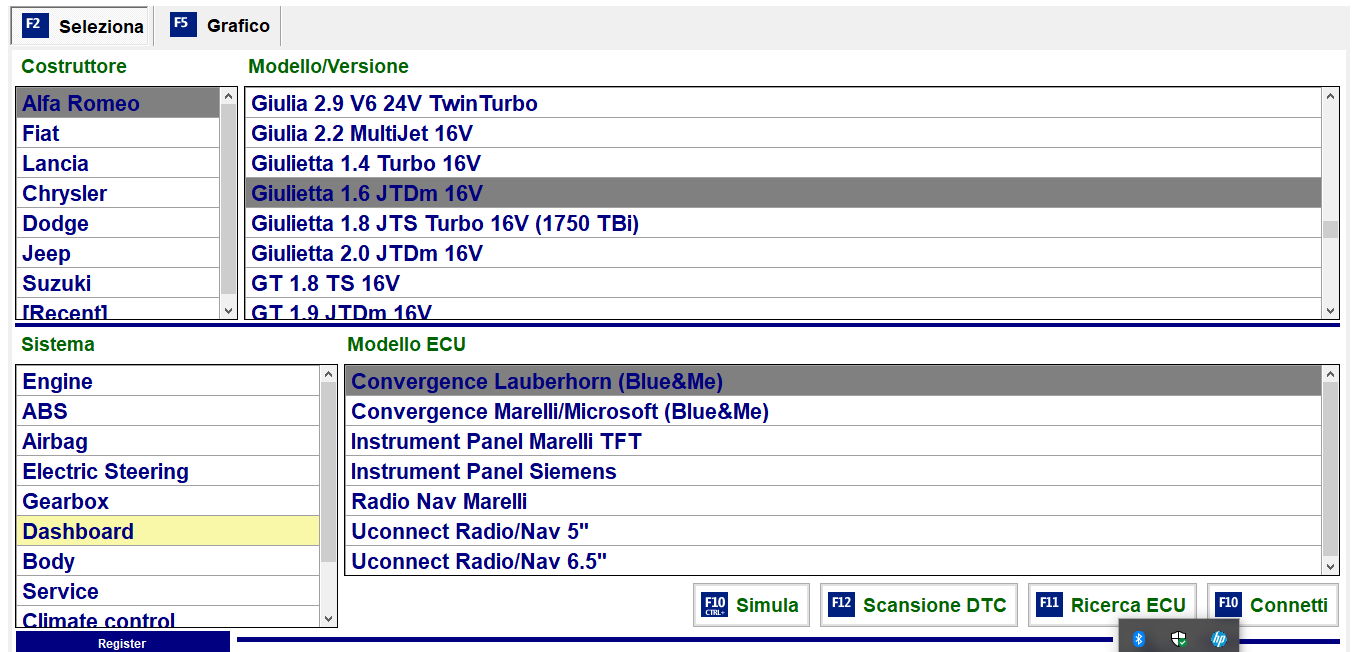Pick Giulietta 1.8 JTS Turbo 16V (1750 TBi)

[783, 223]
